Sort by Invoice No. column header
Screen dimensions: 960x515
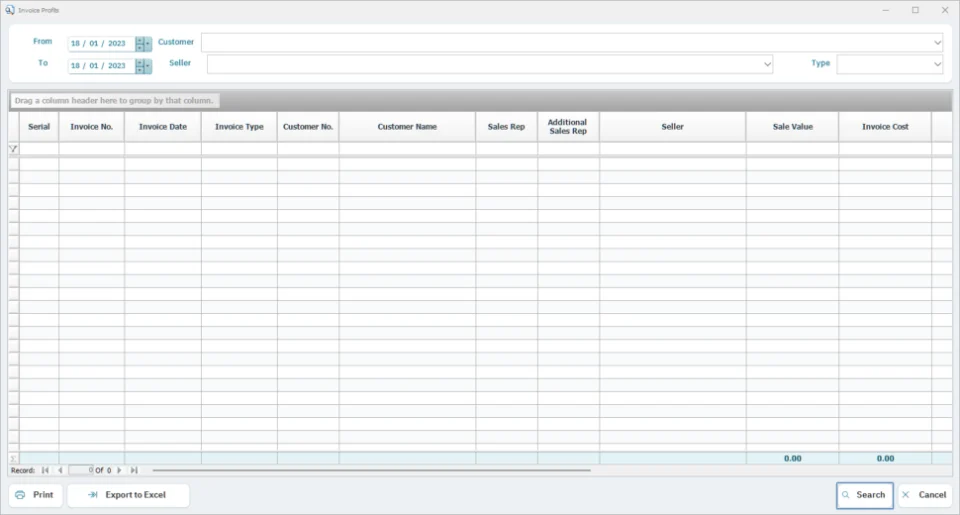pyautogui.click(x=92, y=127)
